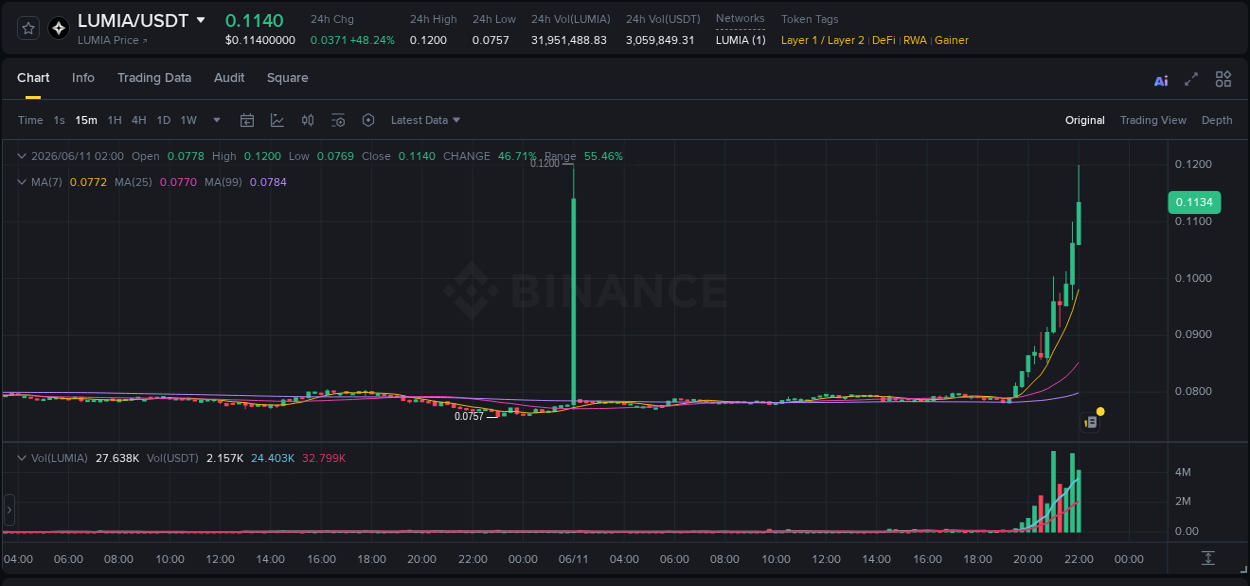This screenshot has height=586, width=1250.
Task: Click the DeFi token tag
Action: pyautogui.click(x=883, y=40)
